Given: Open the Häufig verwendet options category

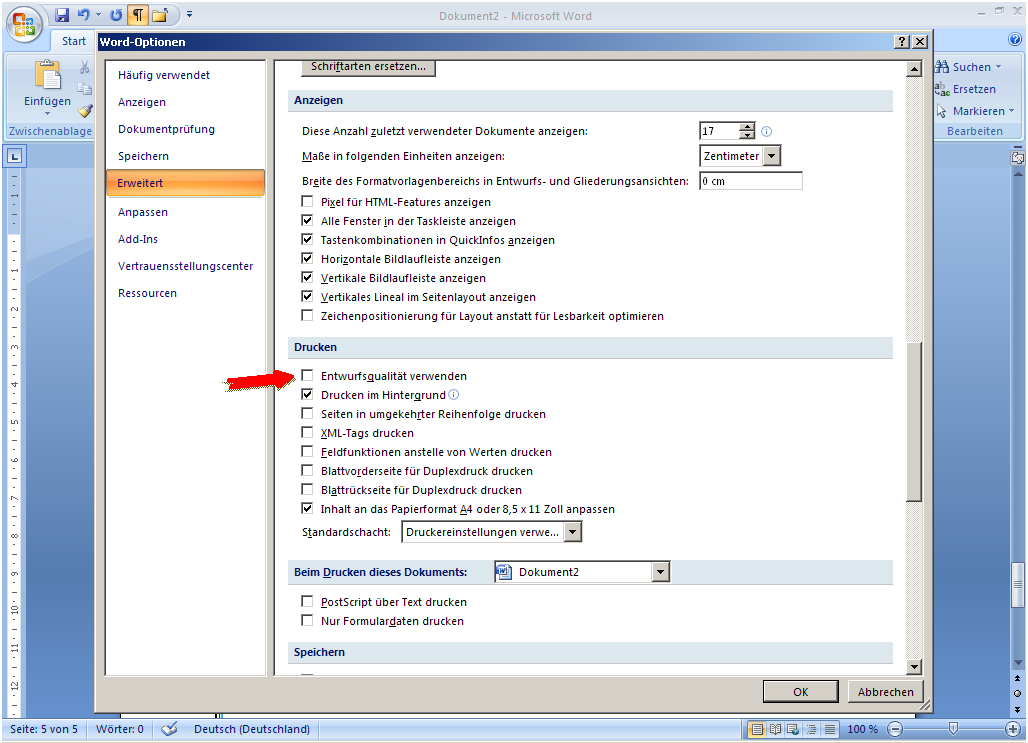Looking at the screenshot, I should point(164,75).
